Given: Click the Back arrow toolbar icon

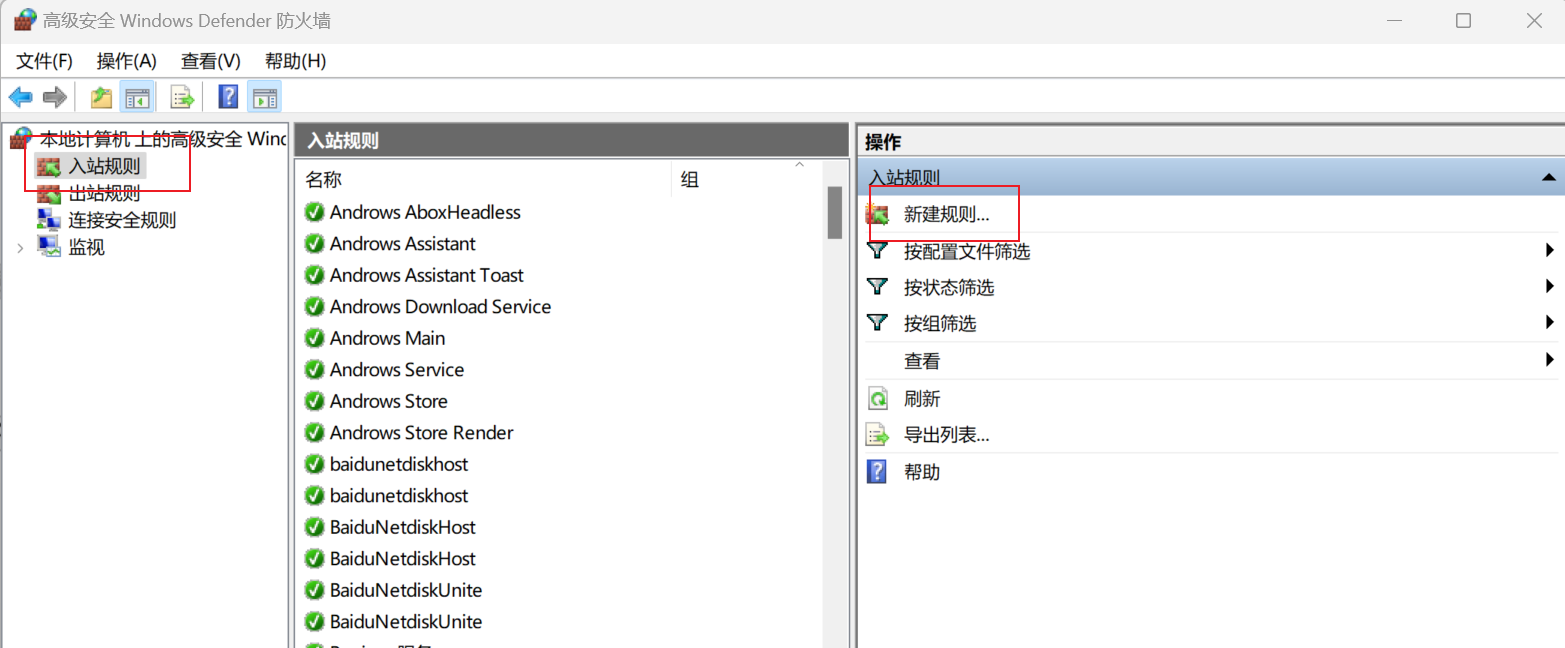Looking at the screenshot, I should point(21,97).
